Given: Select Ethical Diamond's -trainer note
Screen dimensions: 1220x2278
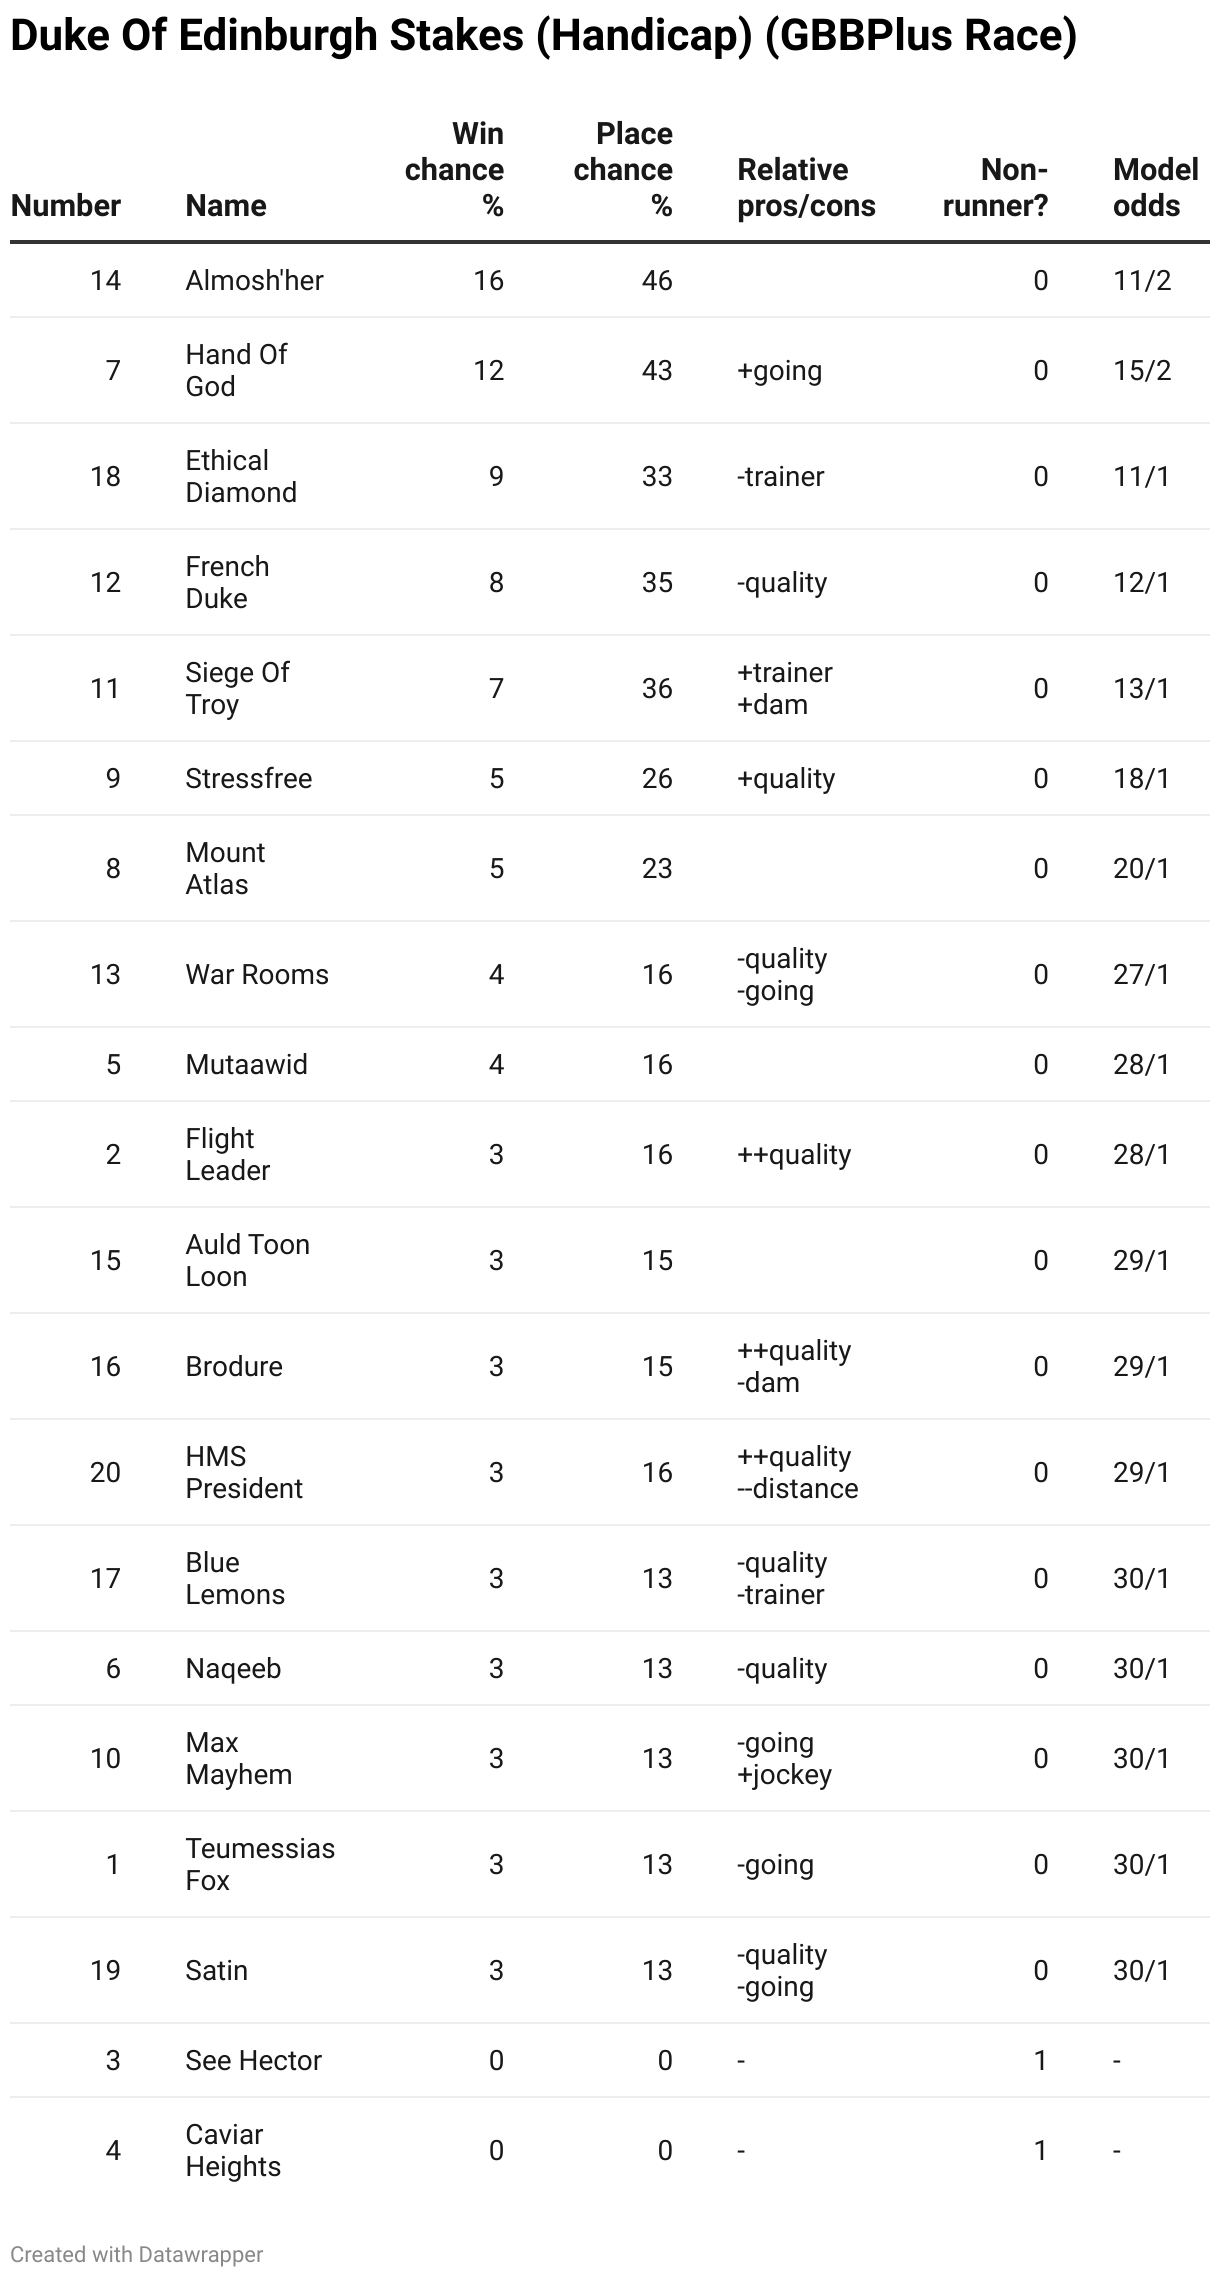Looking at the screenshot, I should pyautogui.click(x=780, y=476).
